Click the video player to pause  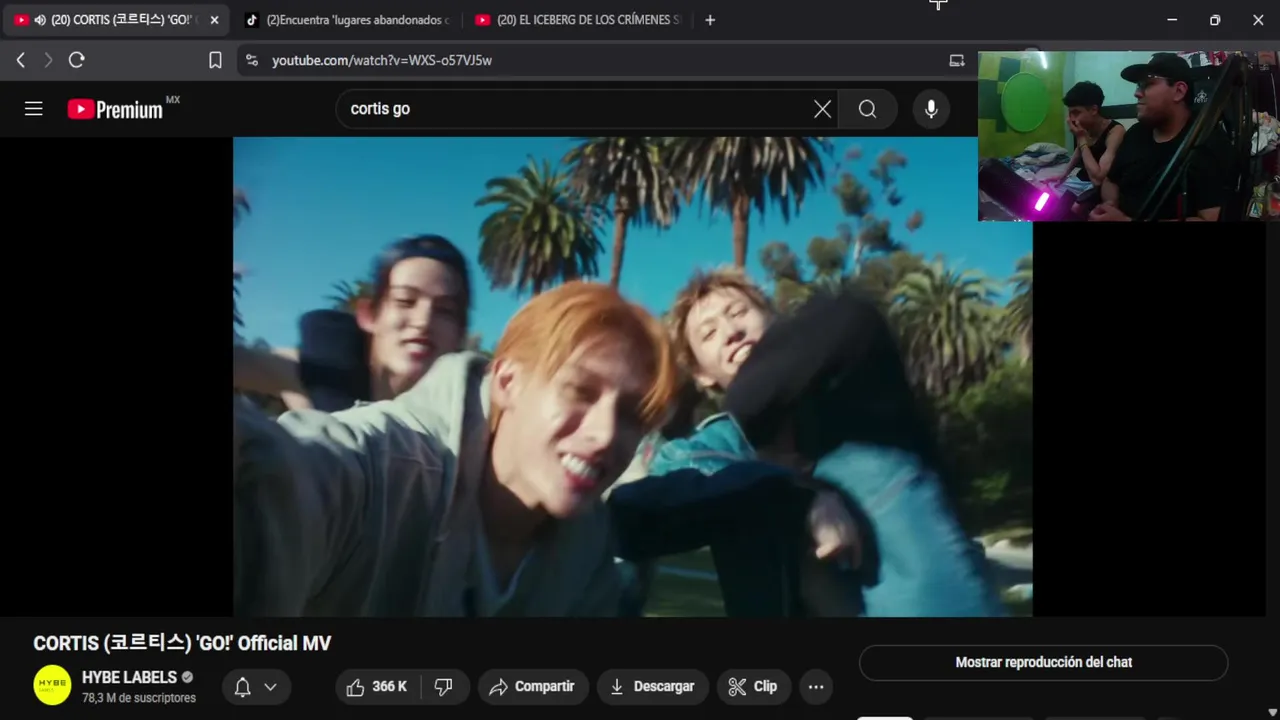632,376
